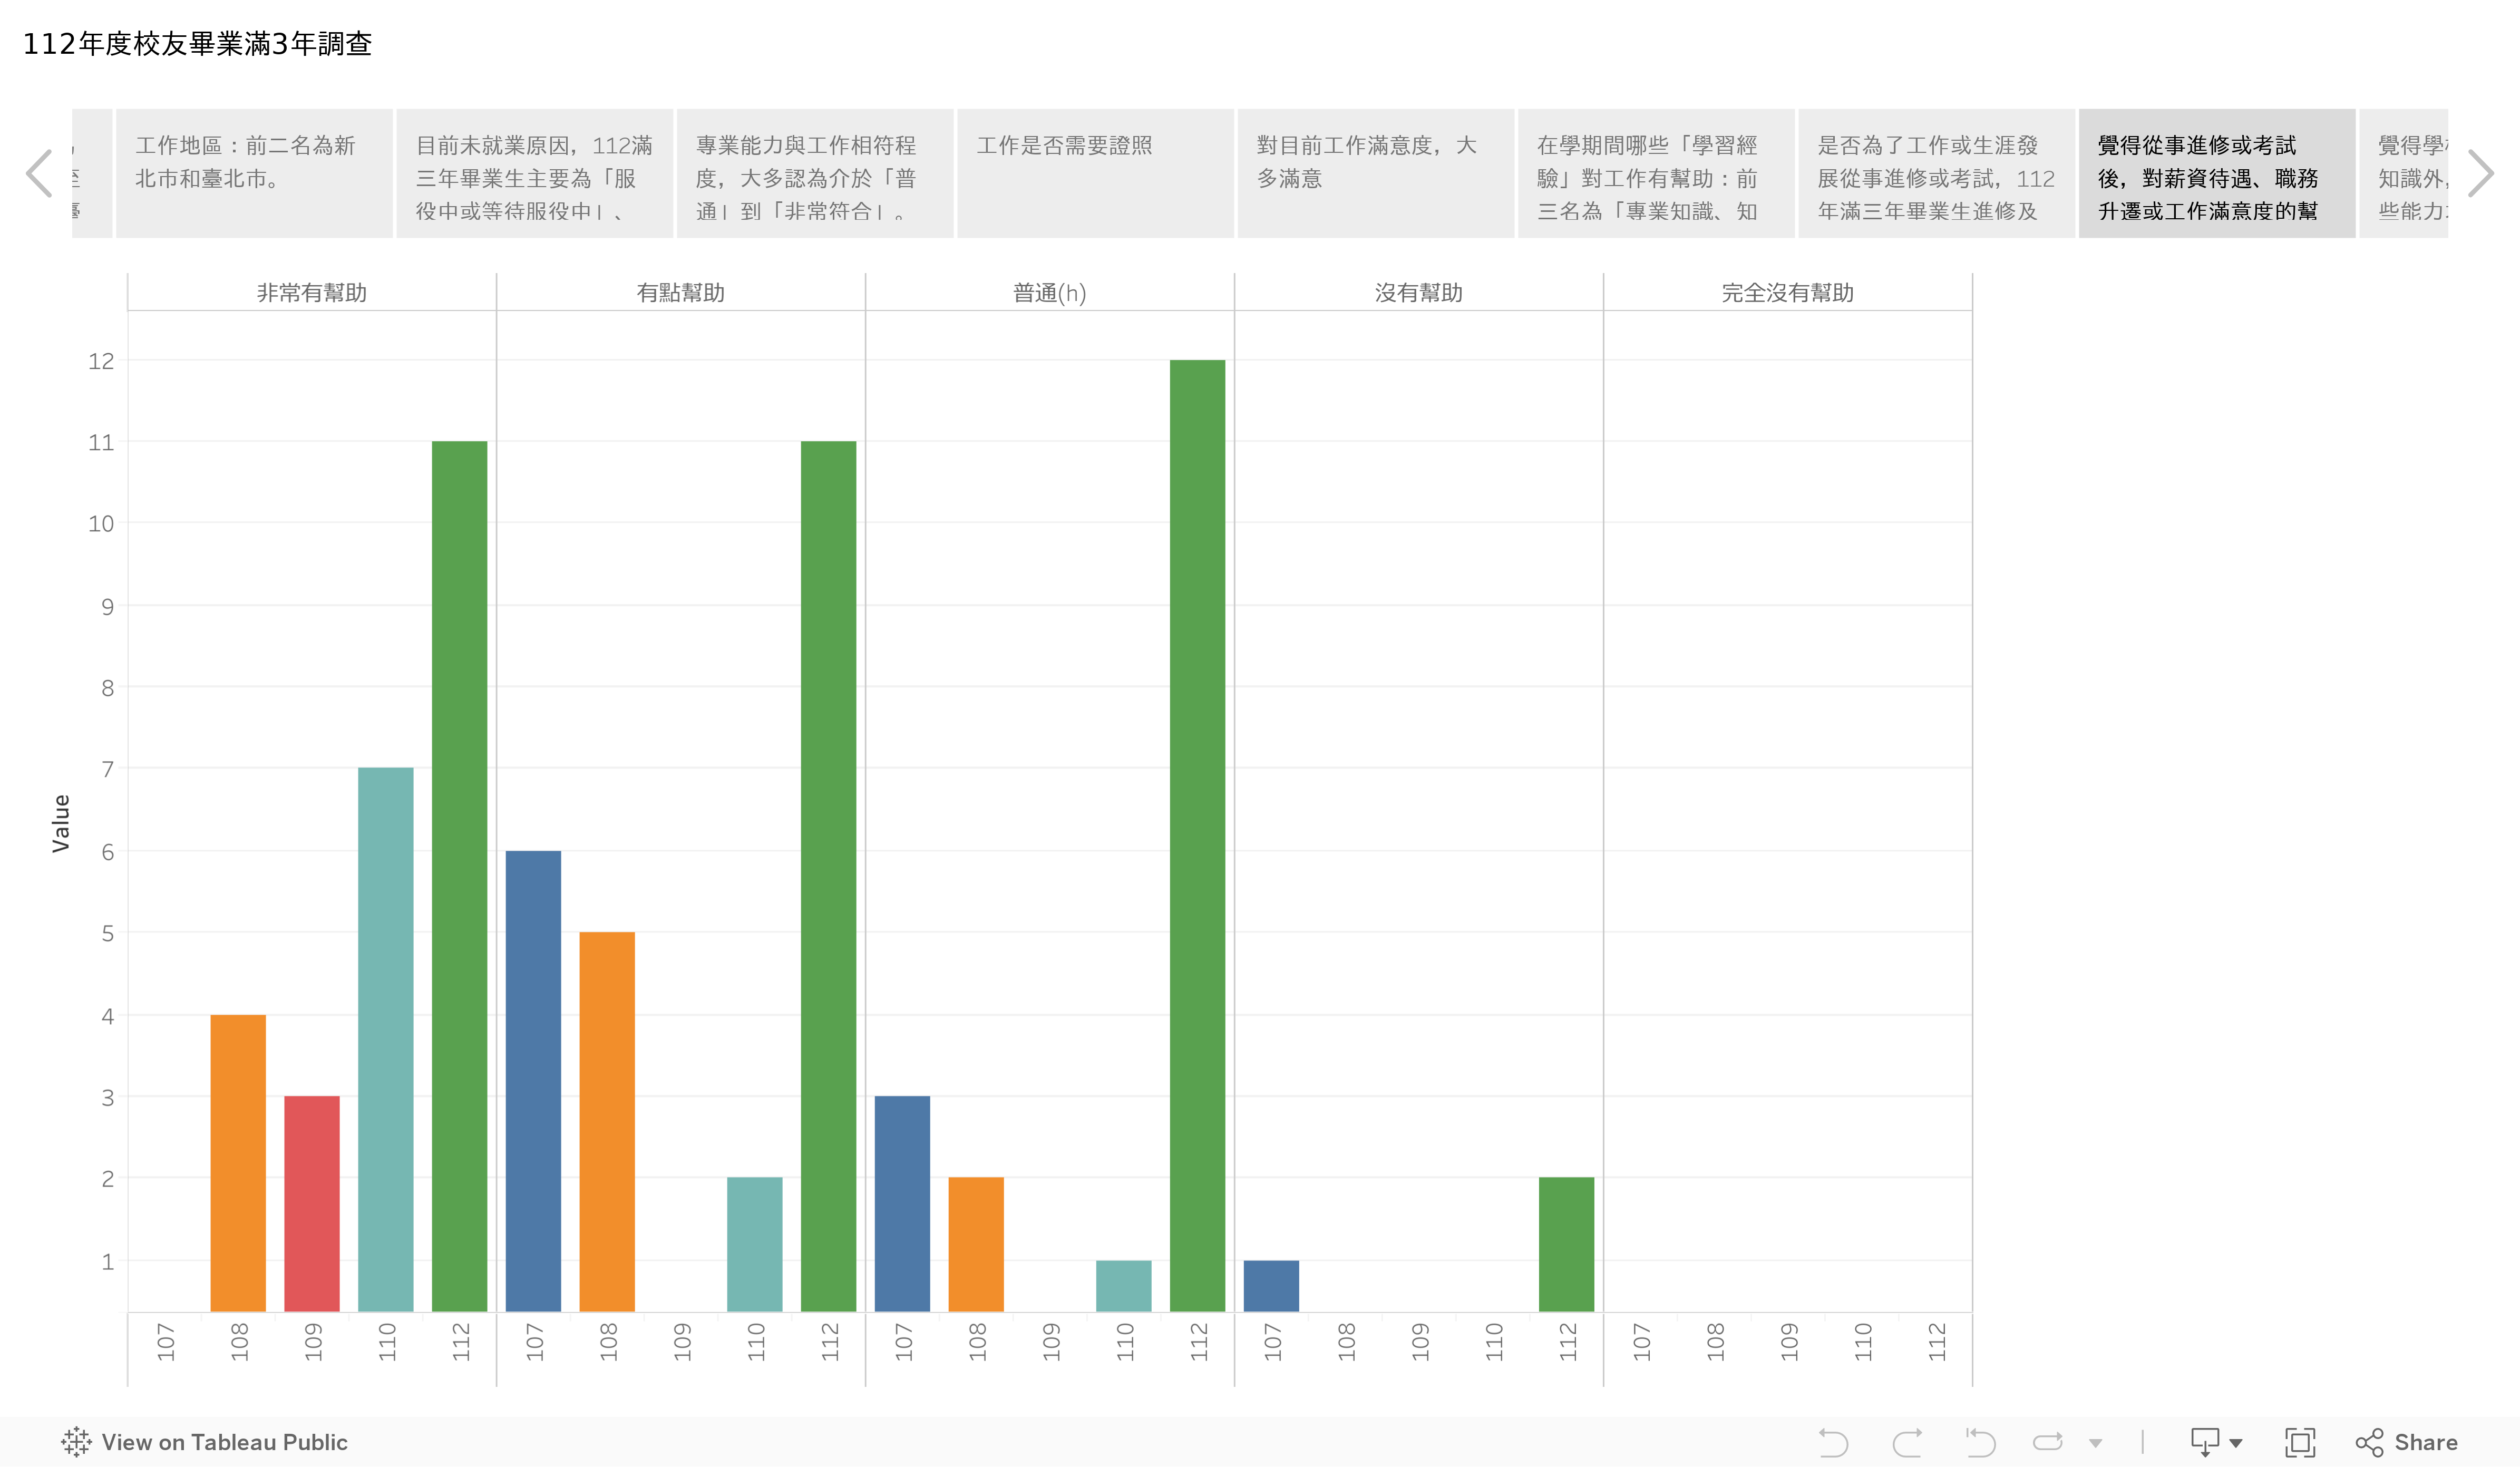Image resolution: width=2520 pixels, height=1467 pixels.
Task: Click the Share button
Action: (2407, 1442)
